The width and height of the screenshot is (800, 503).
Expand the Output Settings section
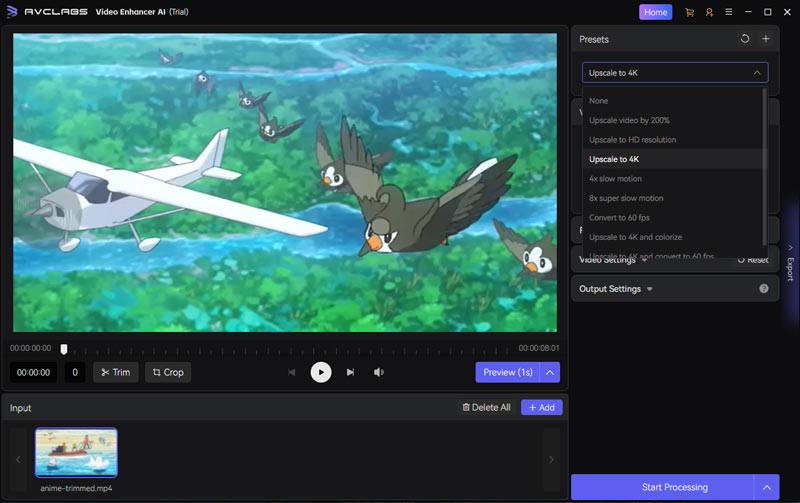616,289
